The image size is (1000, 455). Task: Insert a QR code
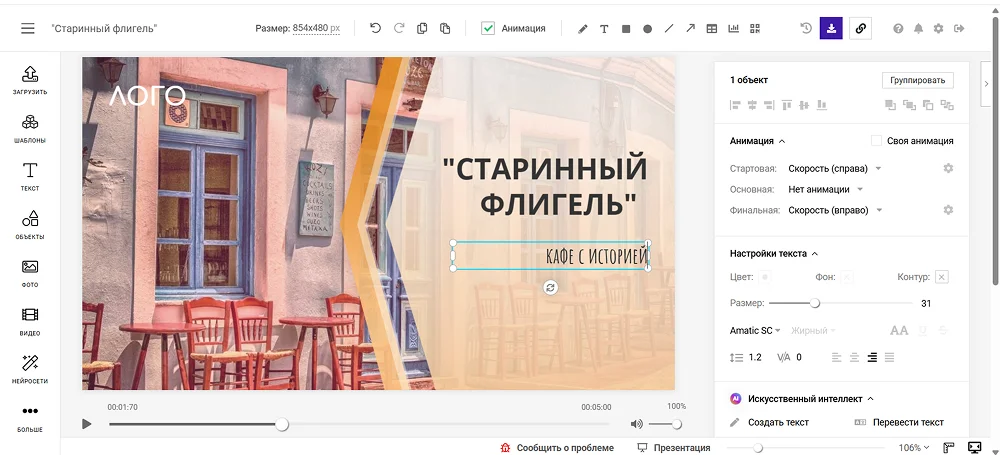pos(755,29)
